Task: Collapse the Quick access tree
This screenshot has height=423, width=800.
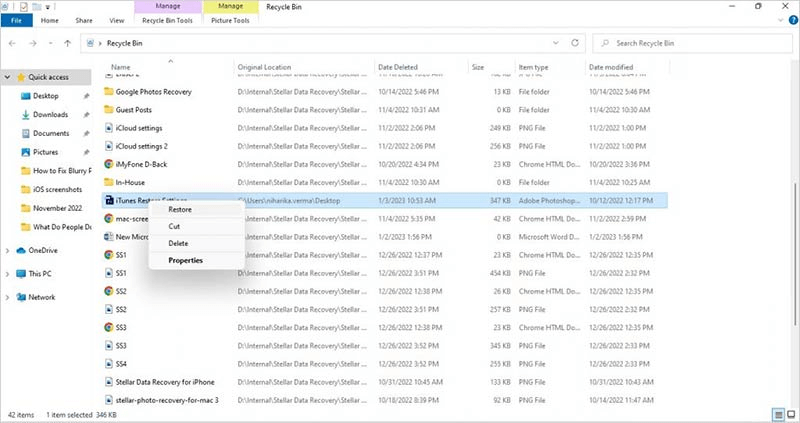Action: click(8, 77)
